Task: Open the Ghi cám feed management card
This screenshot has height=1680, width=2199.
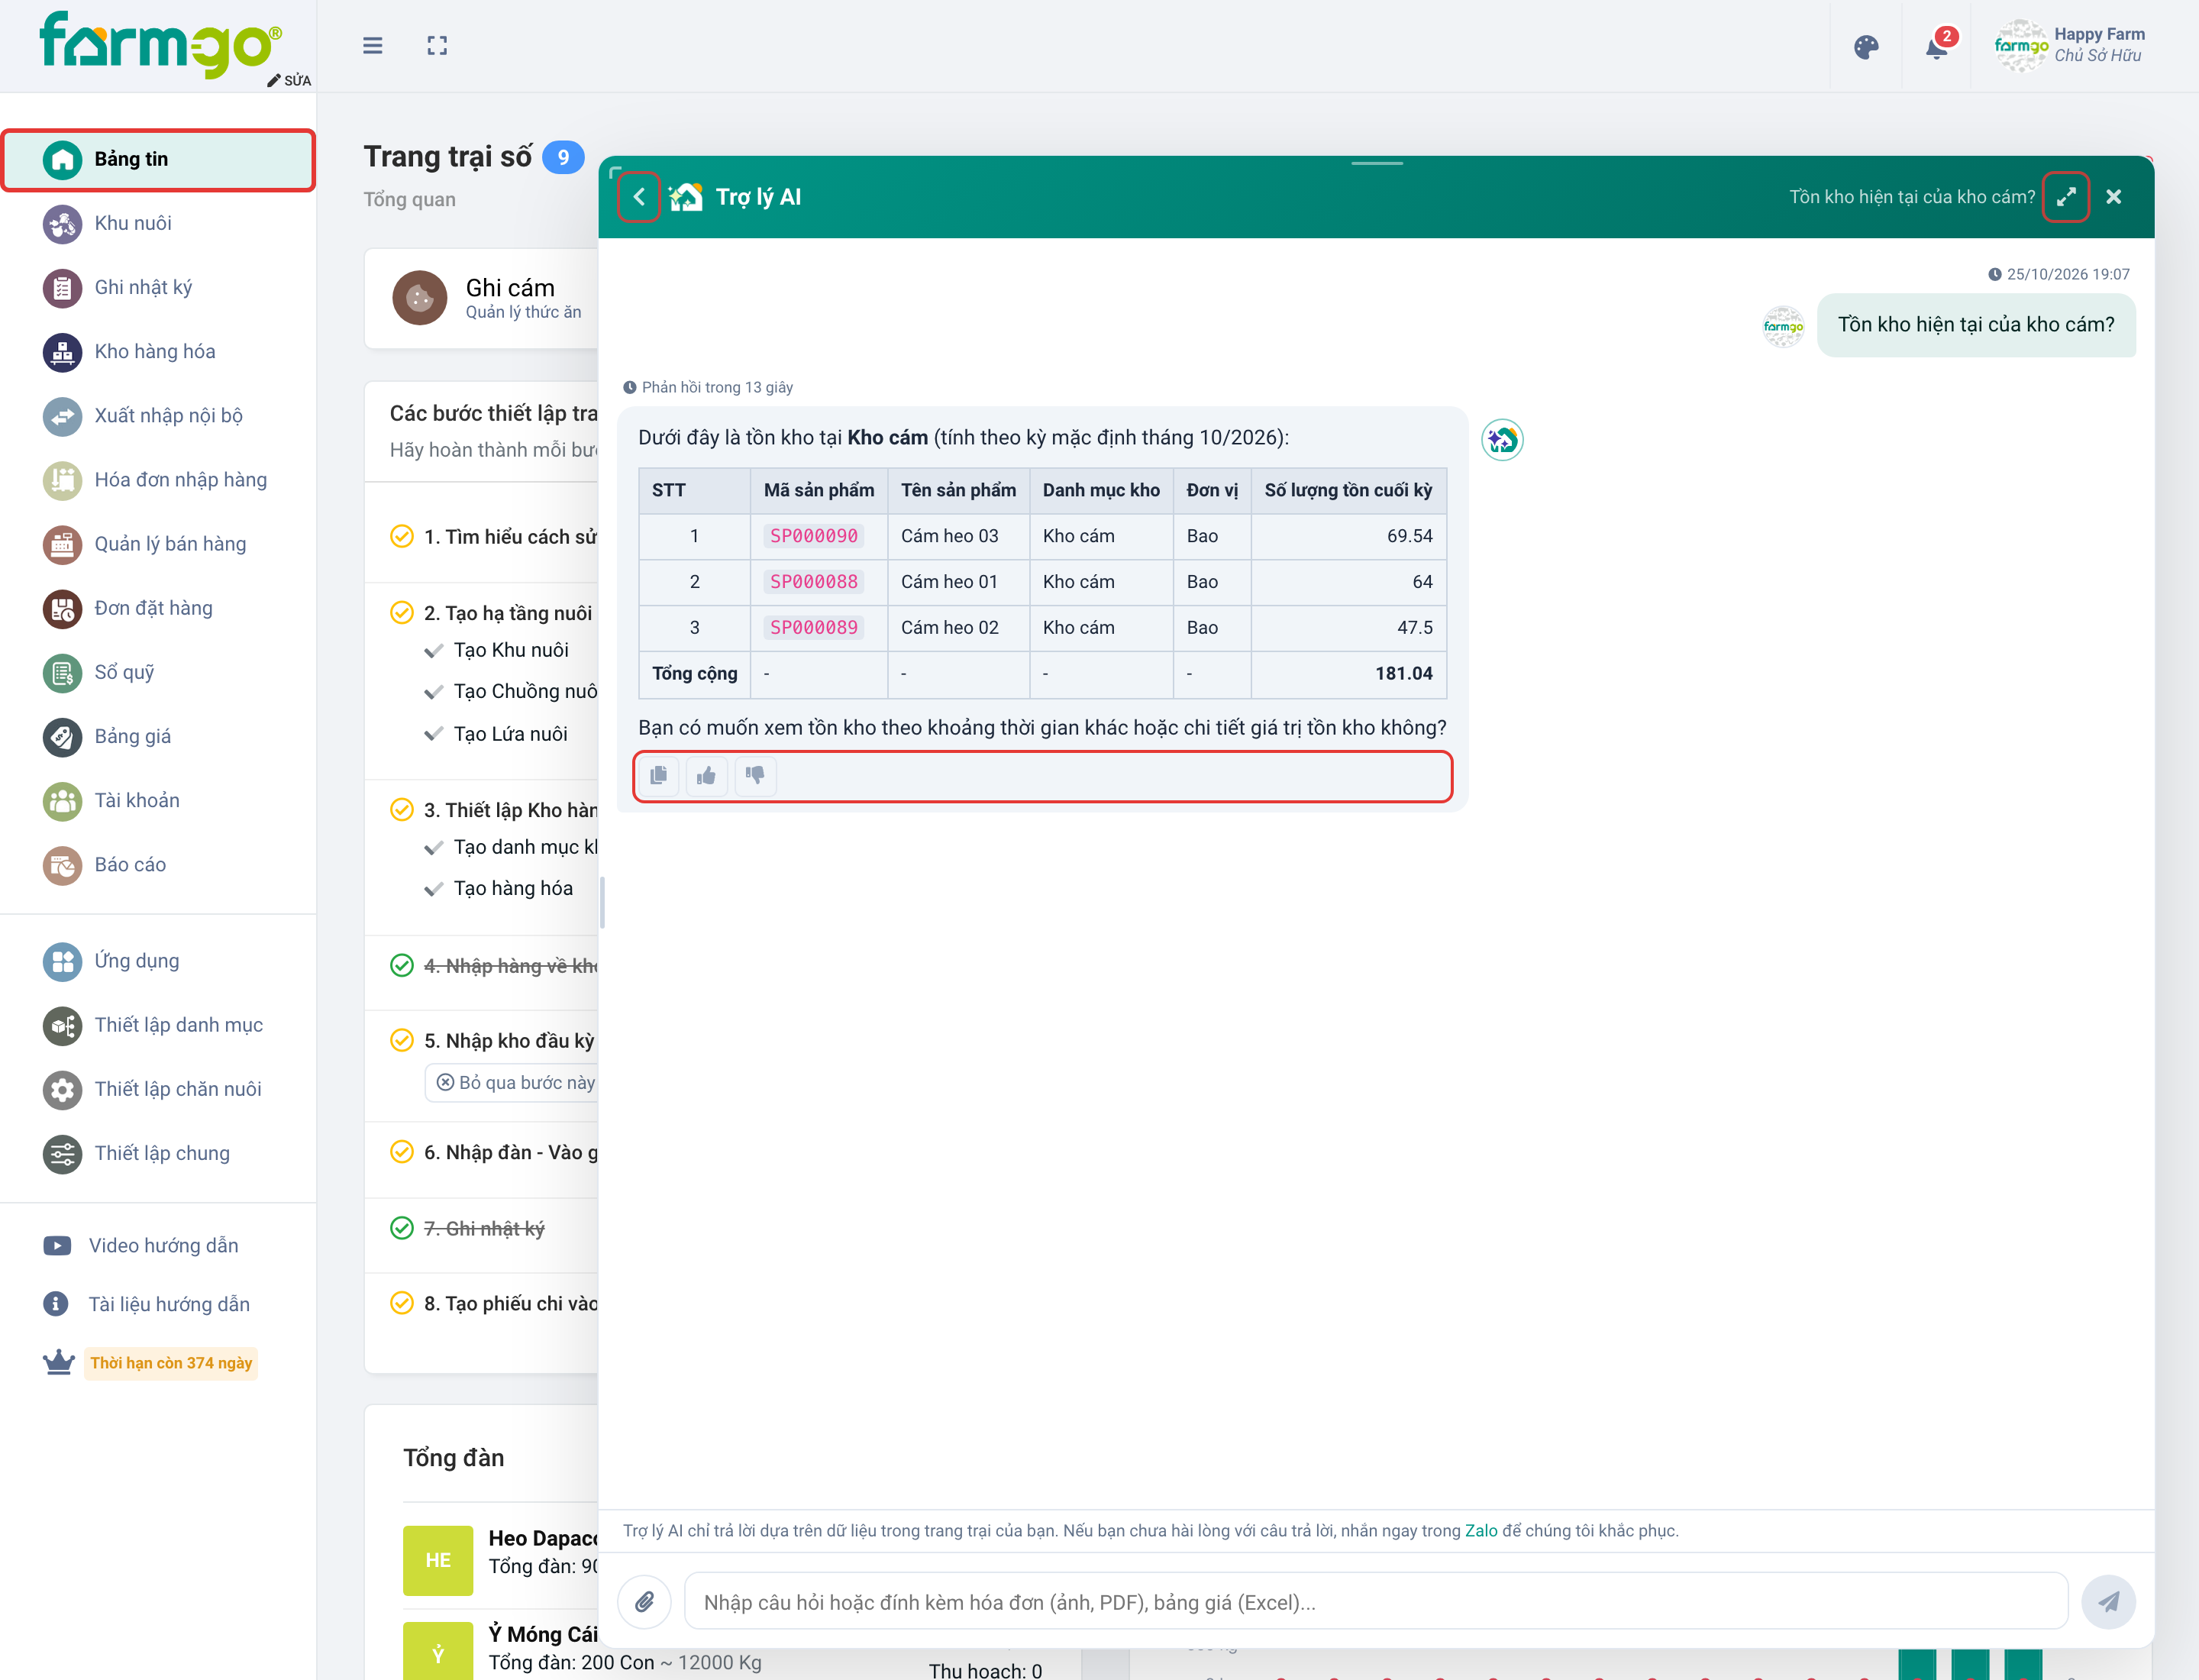Action: pyautogui.click(x=483, y=298)
